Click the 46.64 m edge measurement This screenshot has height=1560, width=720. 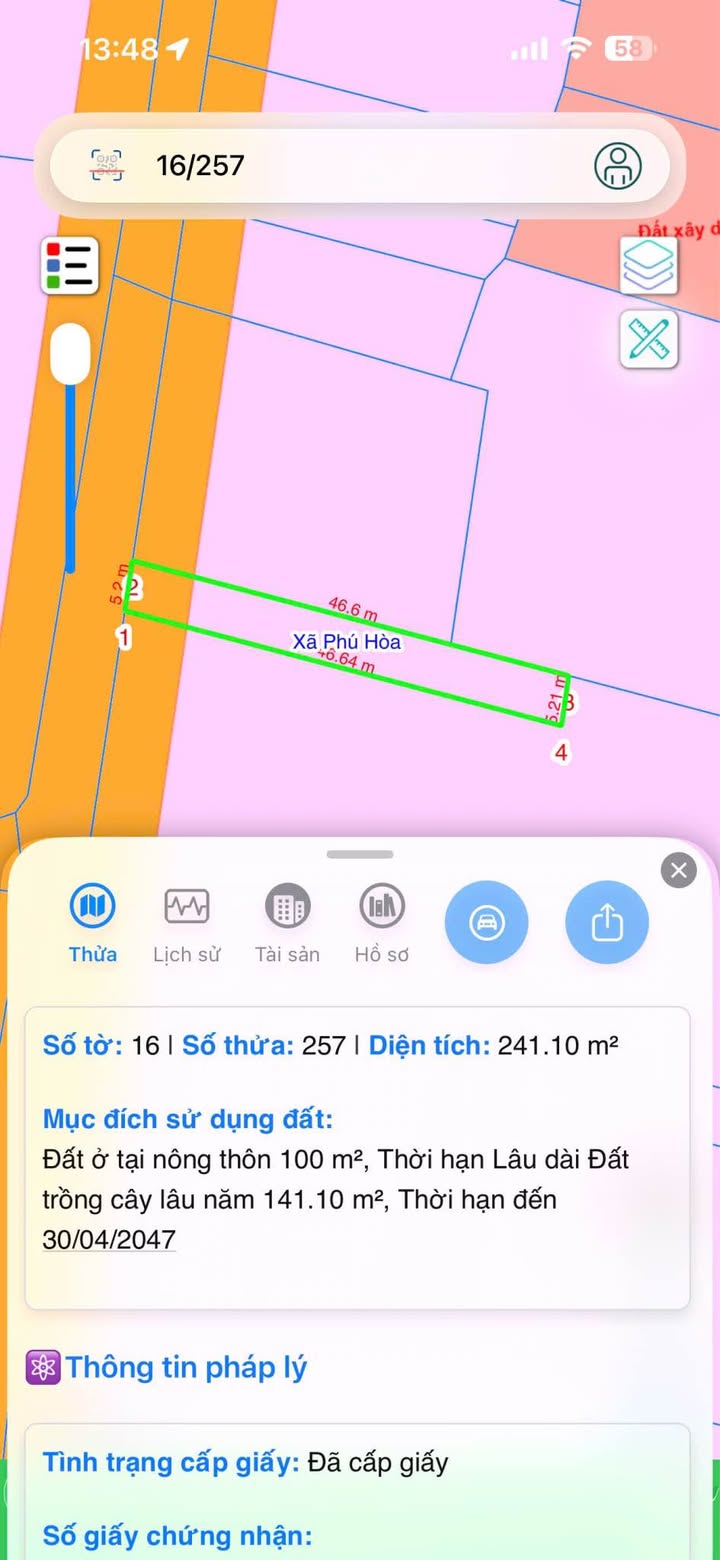(345, 661)
